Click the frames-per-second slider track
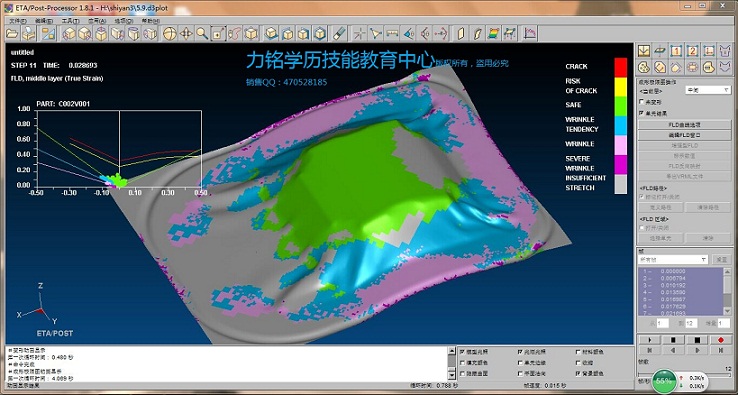This screenshot has width=738, height=395. click(684, 375)
